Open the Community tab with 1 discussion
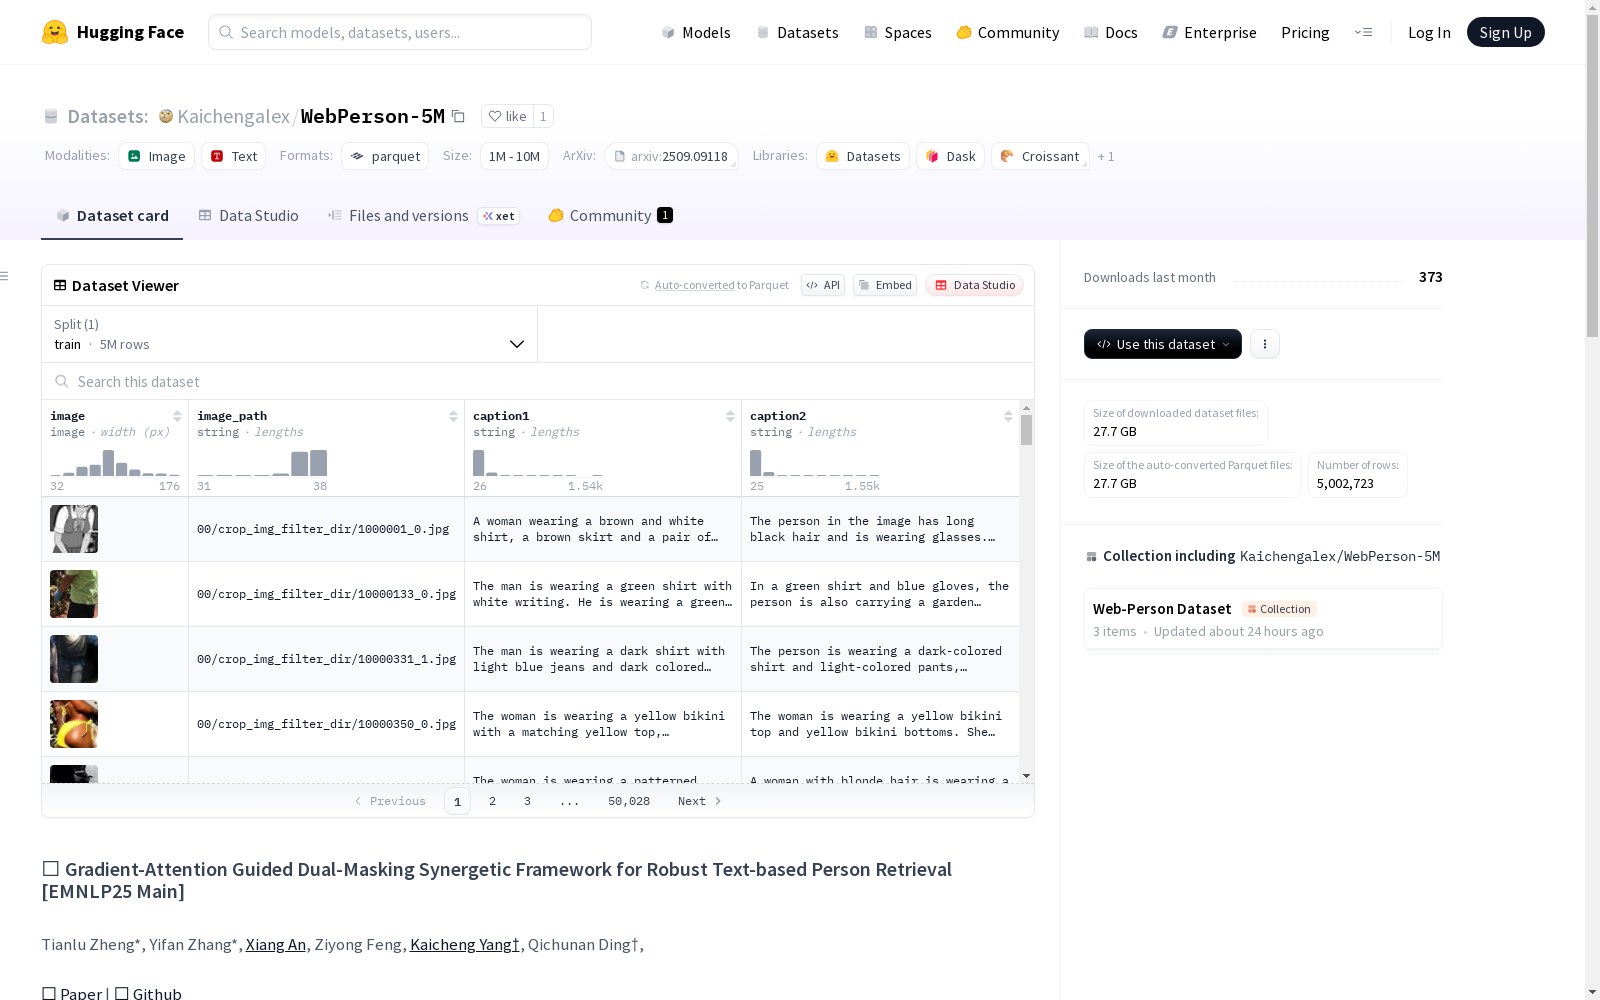Viewport: 1600px width, 1000px height. (x=610, y=216)
